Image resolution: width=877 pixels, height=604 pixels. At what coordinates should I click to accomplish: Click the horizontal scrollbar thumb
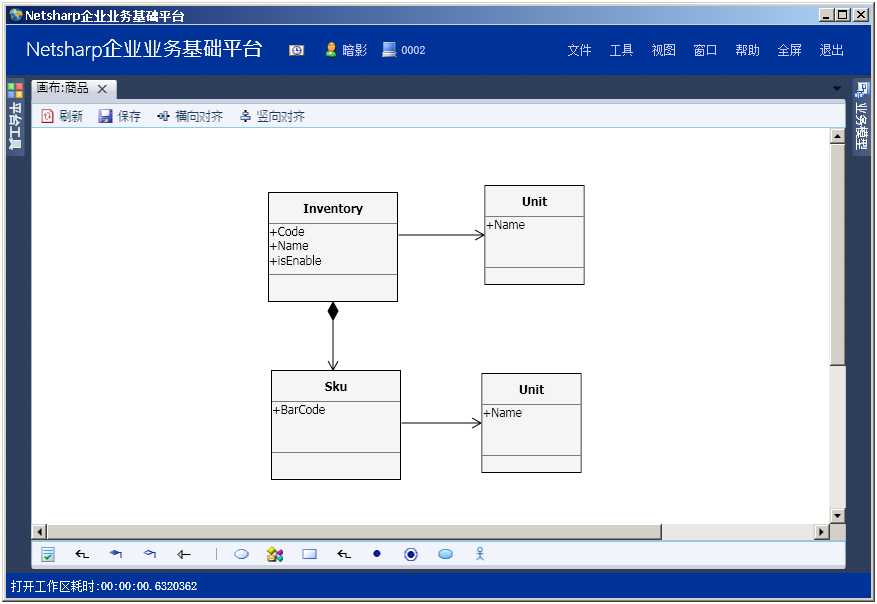tap(353, 531)
